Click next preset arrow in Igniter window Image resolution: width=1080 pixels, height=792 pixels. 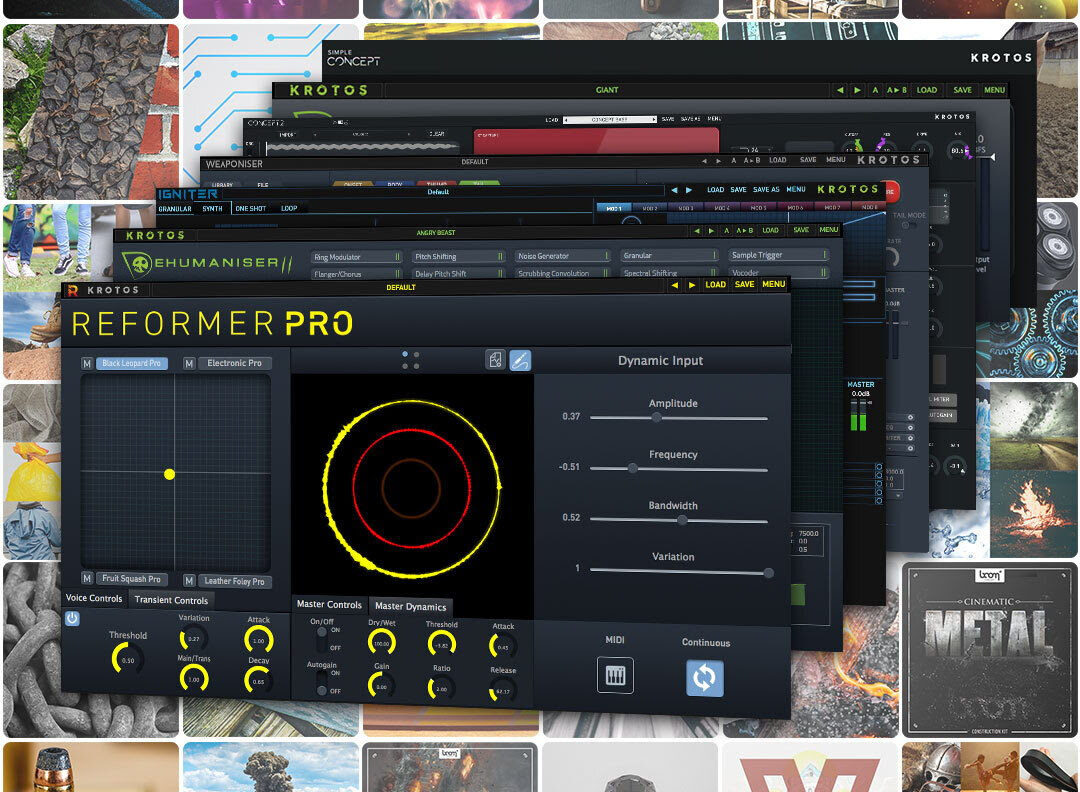click(x=689, y=190)
